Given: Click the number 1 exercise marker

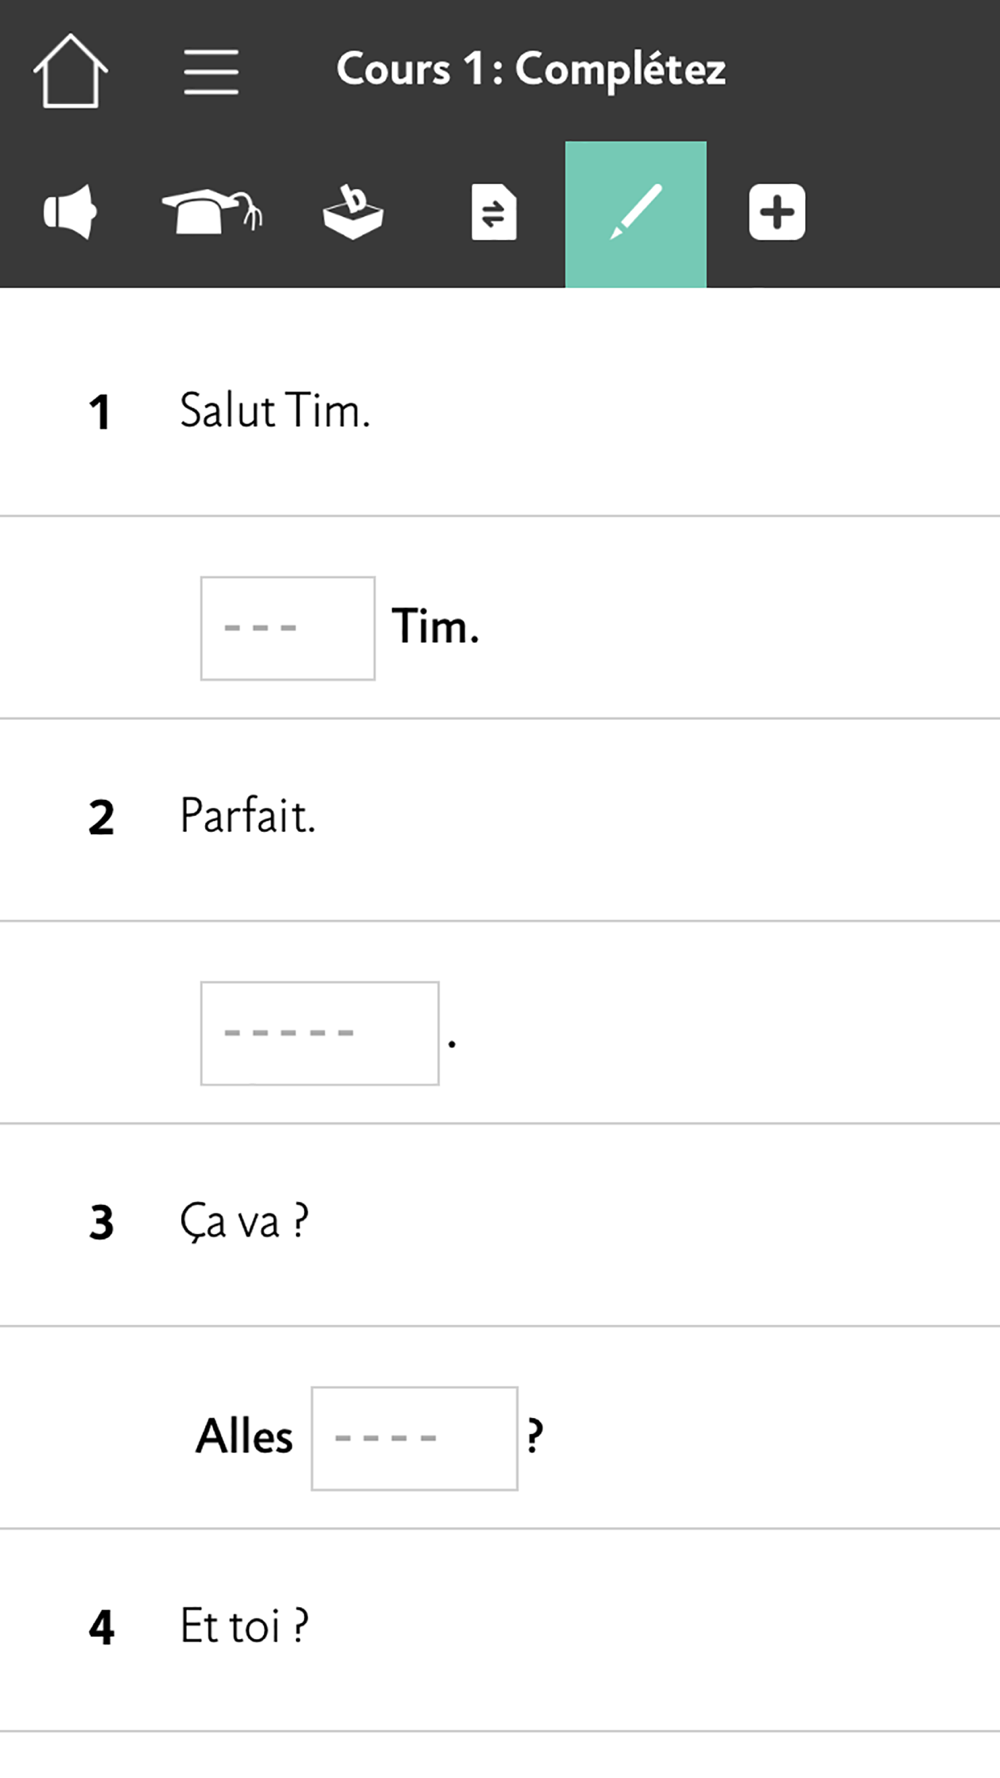Looking at the screenshot, I should pos(99,412).
